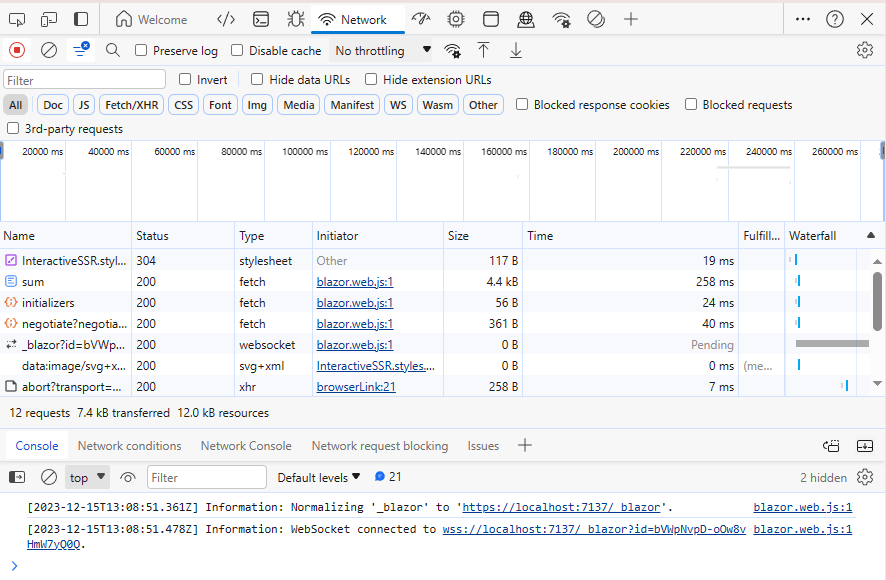
Task: Create live expression eye icon
Action: [x=128, y=478]
